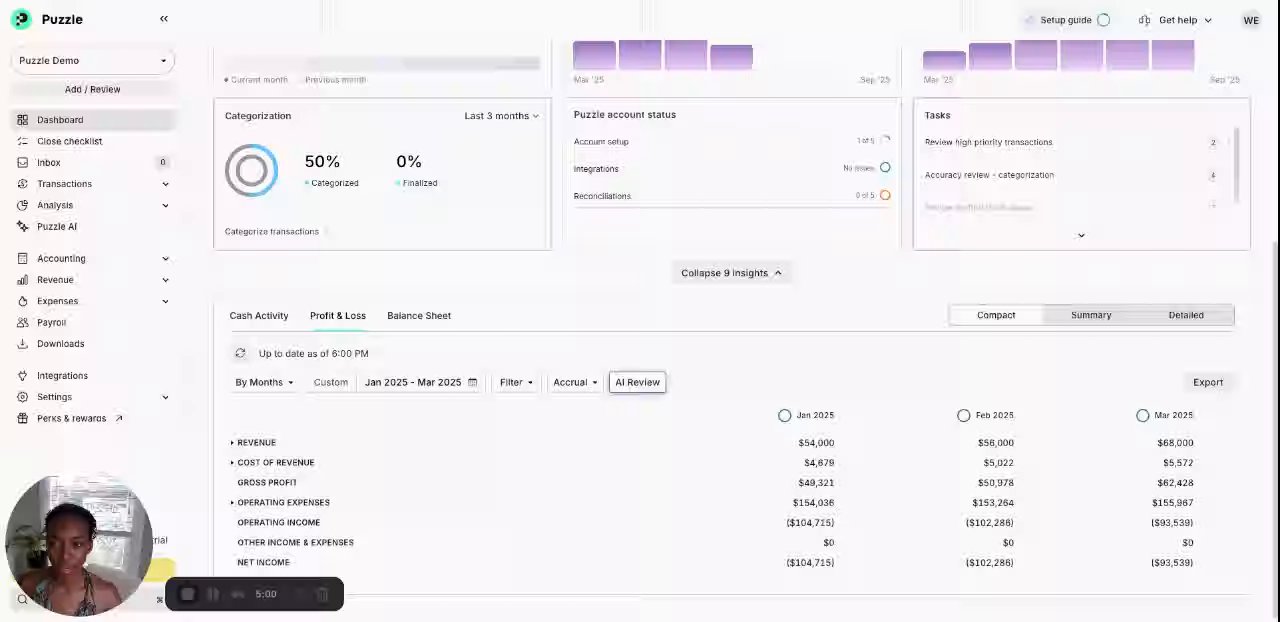
Task: Click the Accounting icon in sidebar
Action: (x=22, y=258)
